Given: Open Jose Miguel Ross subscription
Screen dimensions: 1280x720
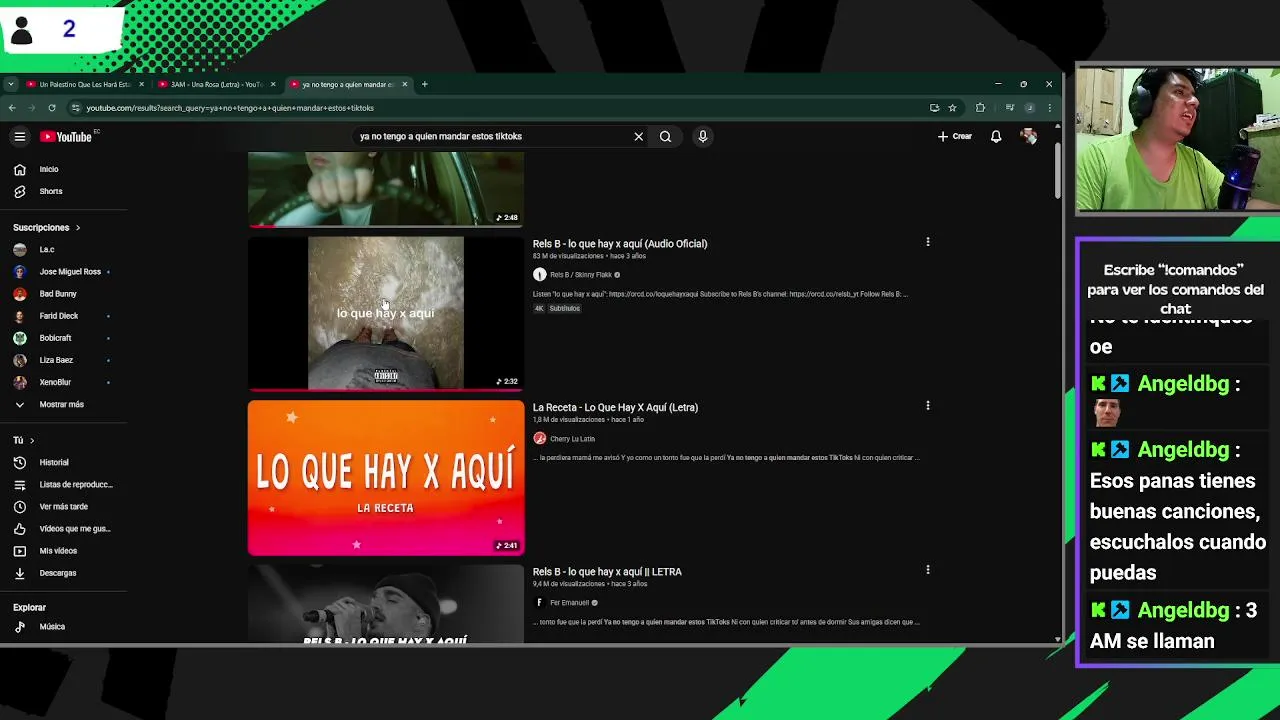Looking at the screenshot, I should (x=70, y=272).
